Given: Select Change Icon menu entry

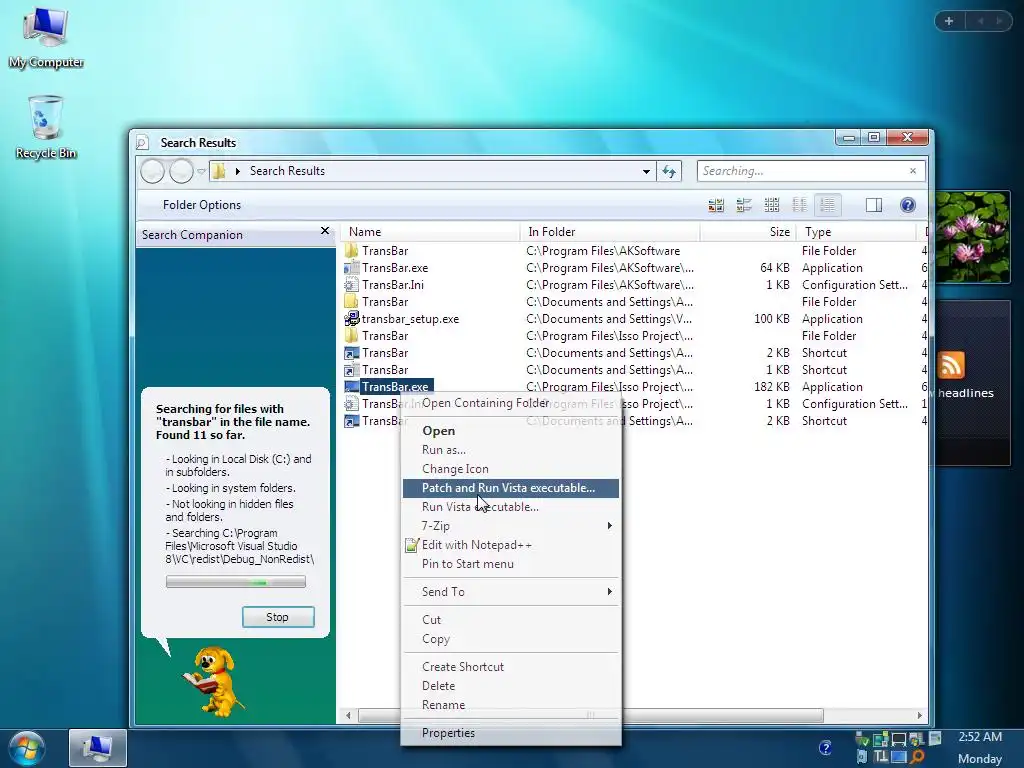Looking at the screenshot, I should click(x=511, y=469).
